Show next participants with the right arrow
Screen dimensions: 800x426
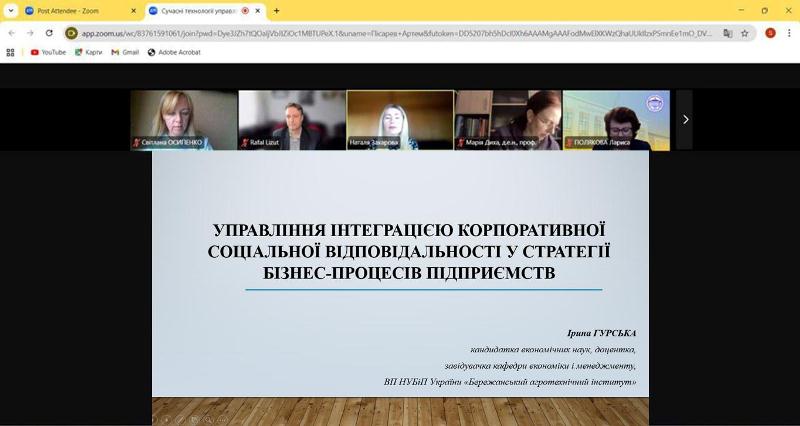pyautogui.click(x=685, y=119)
